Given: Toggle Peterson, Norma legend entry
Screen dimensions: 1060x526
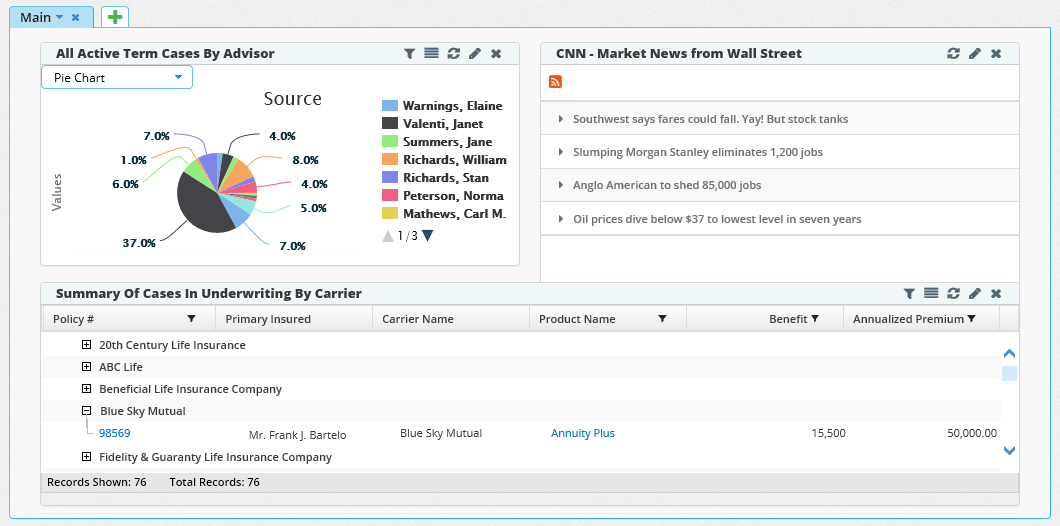Looking at the screenshot, I should click(x=452, y=196).
